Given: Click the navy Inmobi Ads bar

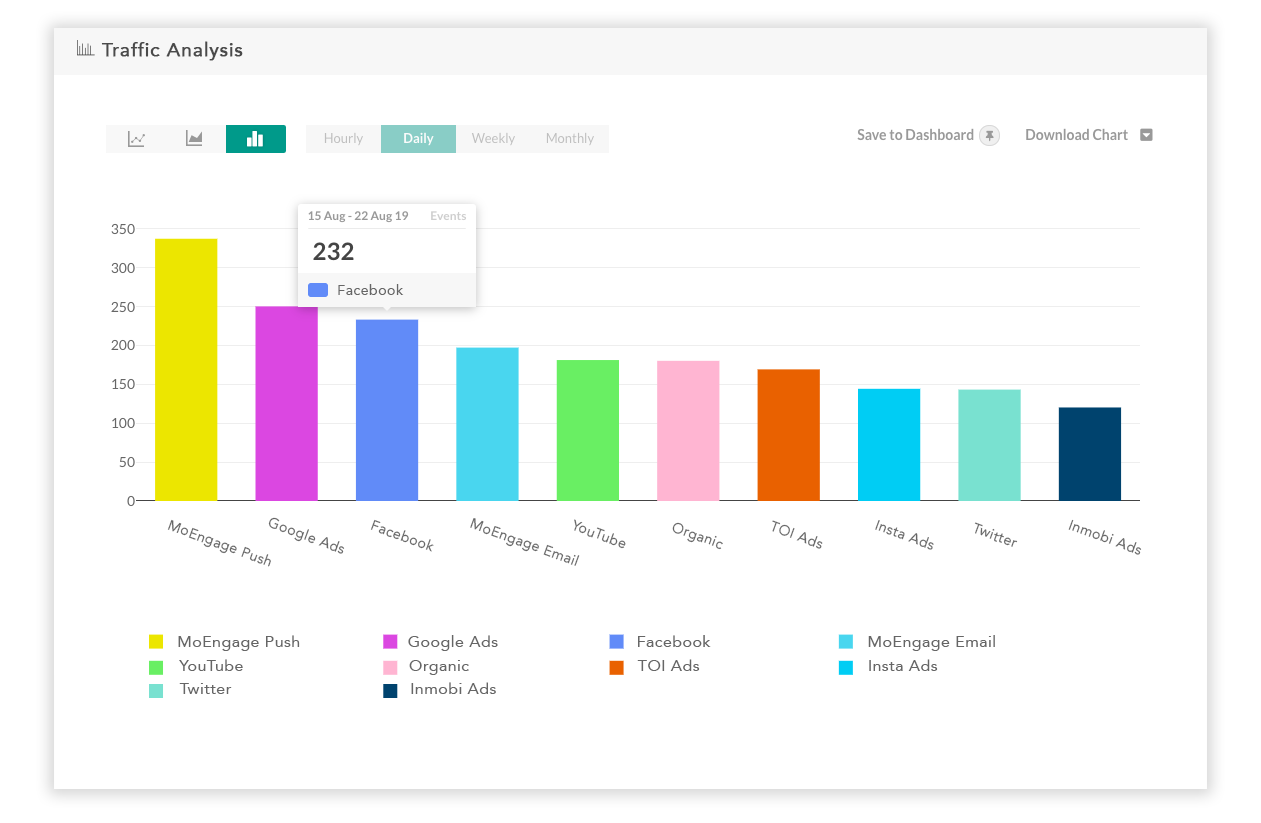Looking at the screenshot, I should tap(1090, 454).
